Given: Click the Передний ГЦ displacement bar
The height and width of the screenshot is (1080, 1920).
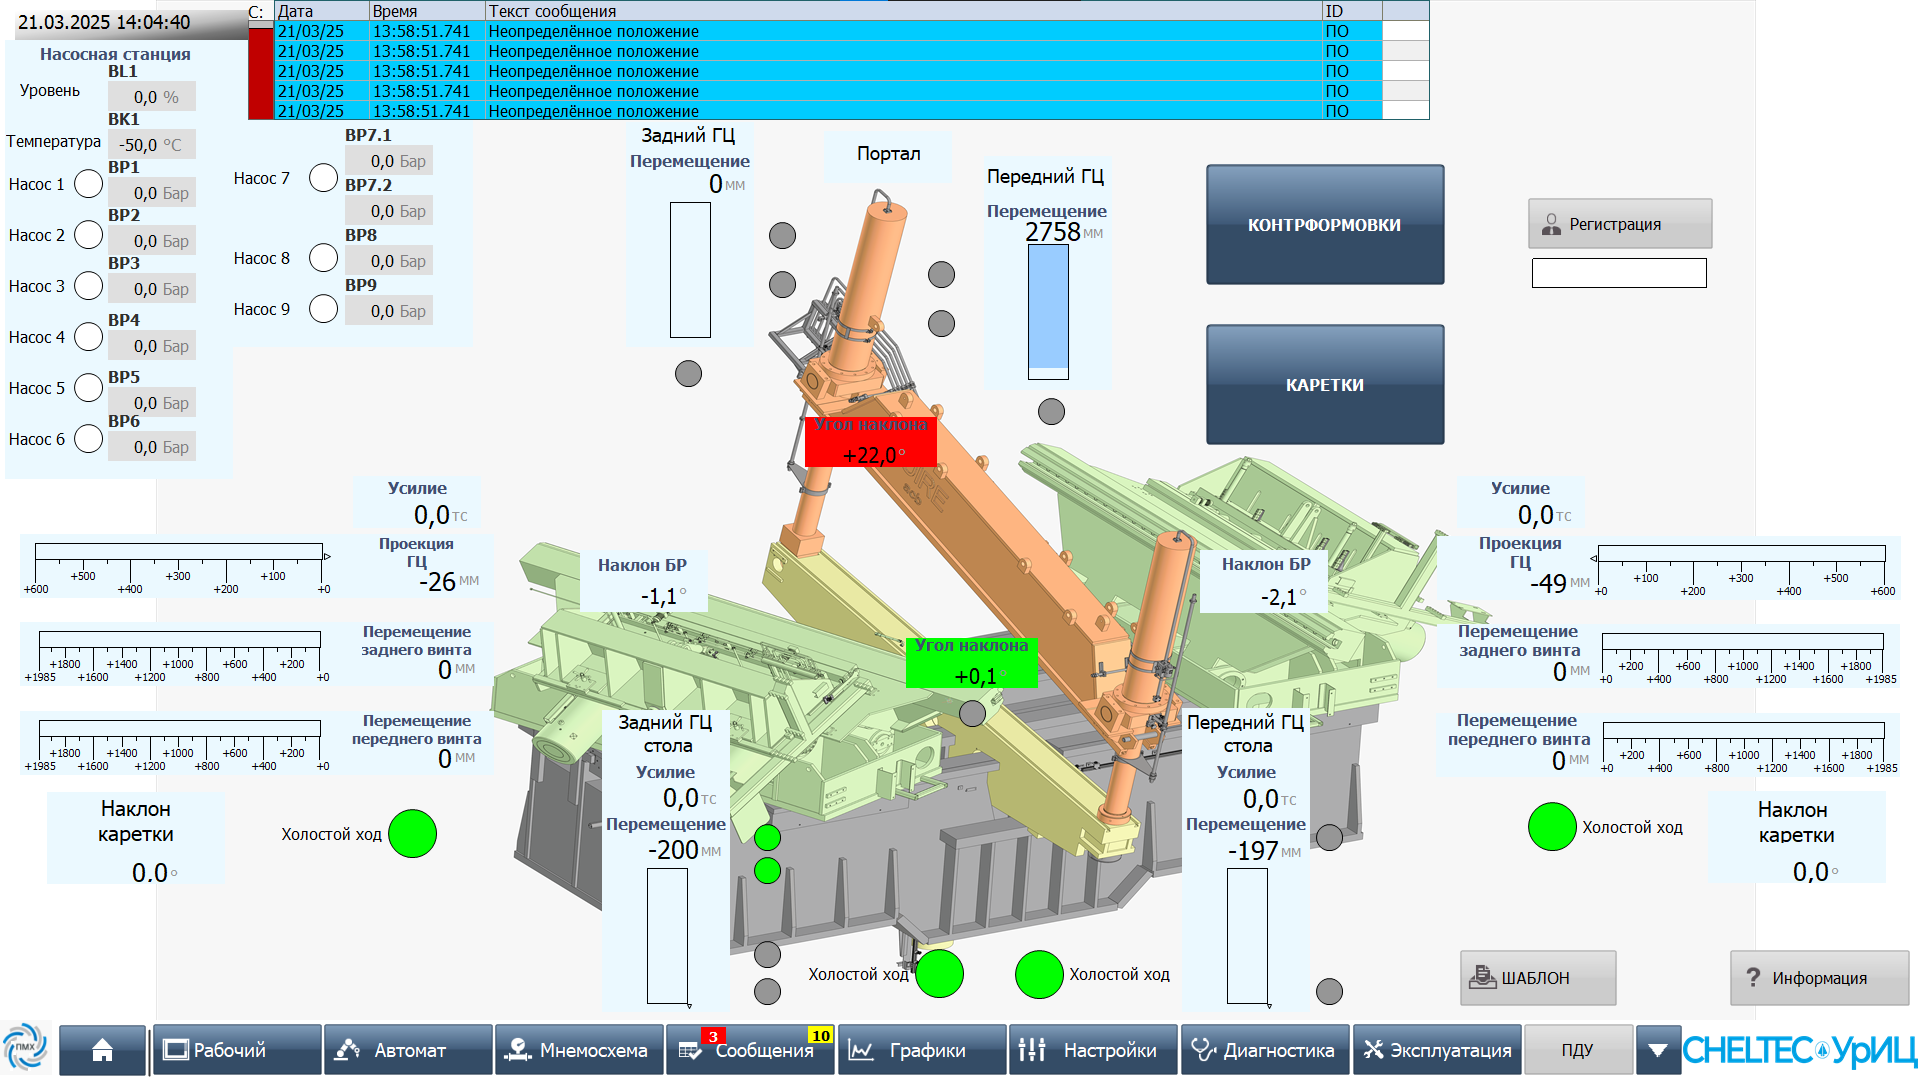Looking at the screenshot, I should click(1048, 312).
